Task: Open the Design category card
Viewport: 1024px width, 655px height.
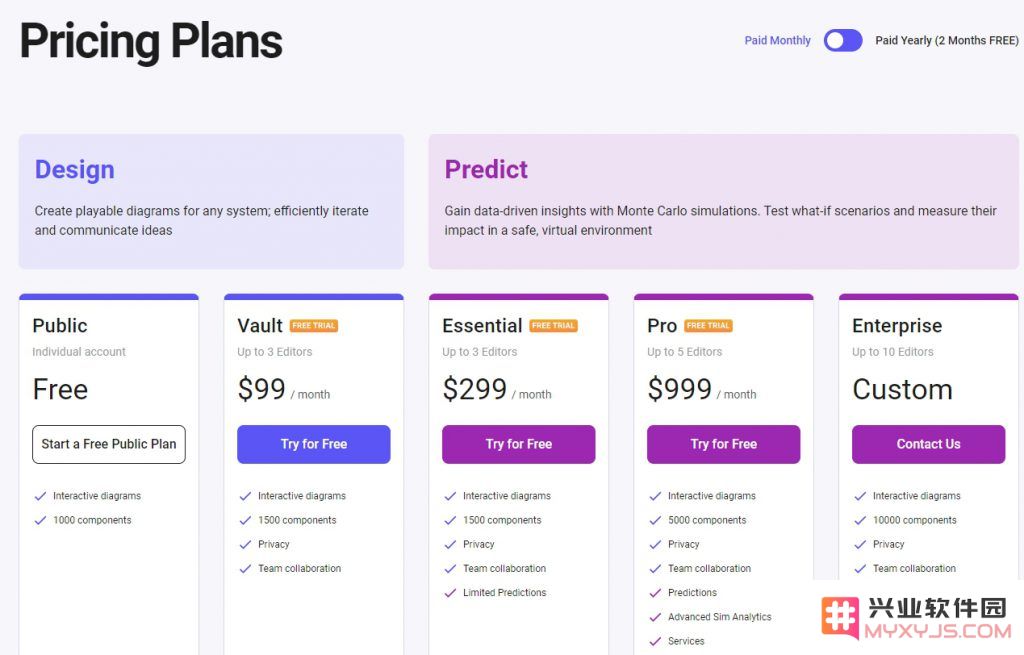Action: click(211, 201)
